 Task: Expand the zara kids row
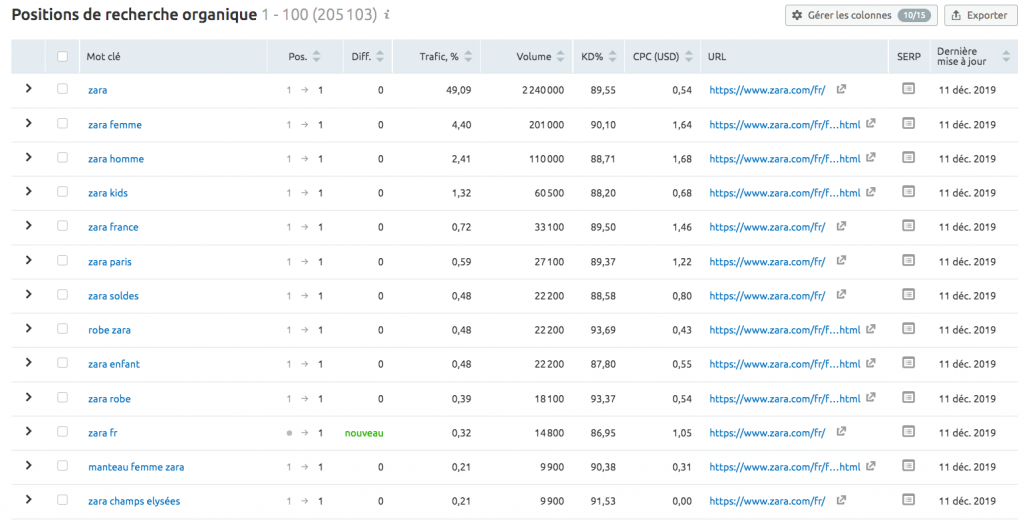click(x=28, y=191)
